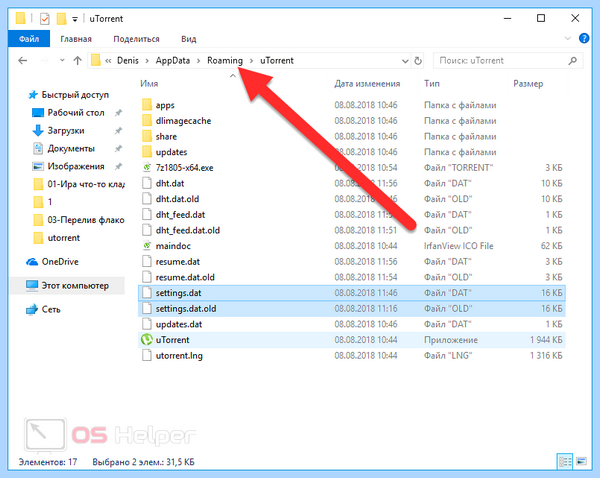Select Этот компьютер in navigation pane
The image size is (600, 478).
[x=75, y=286]
